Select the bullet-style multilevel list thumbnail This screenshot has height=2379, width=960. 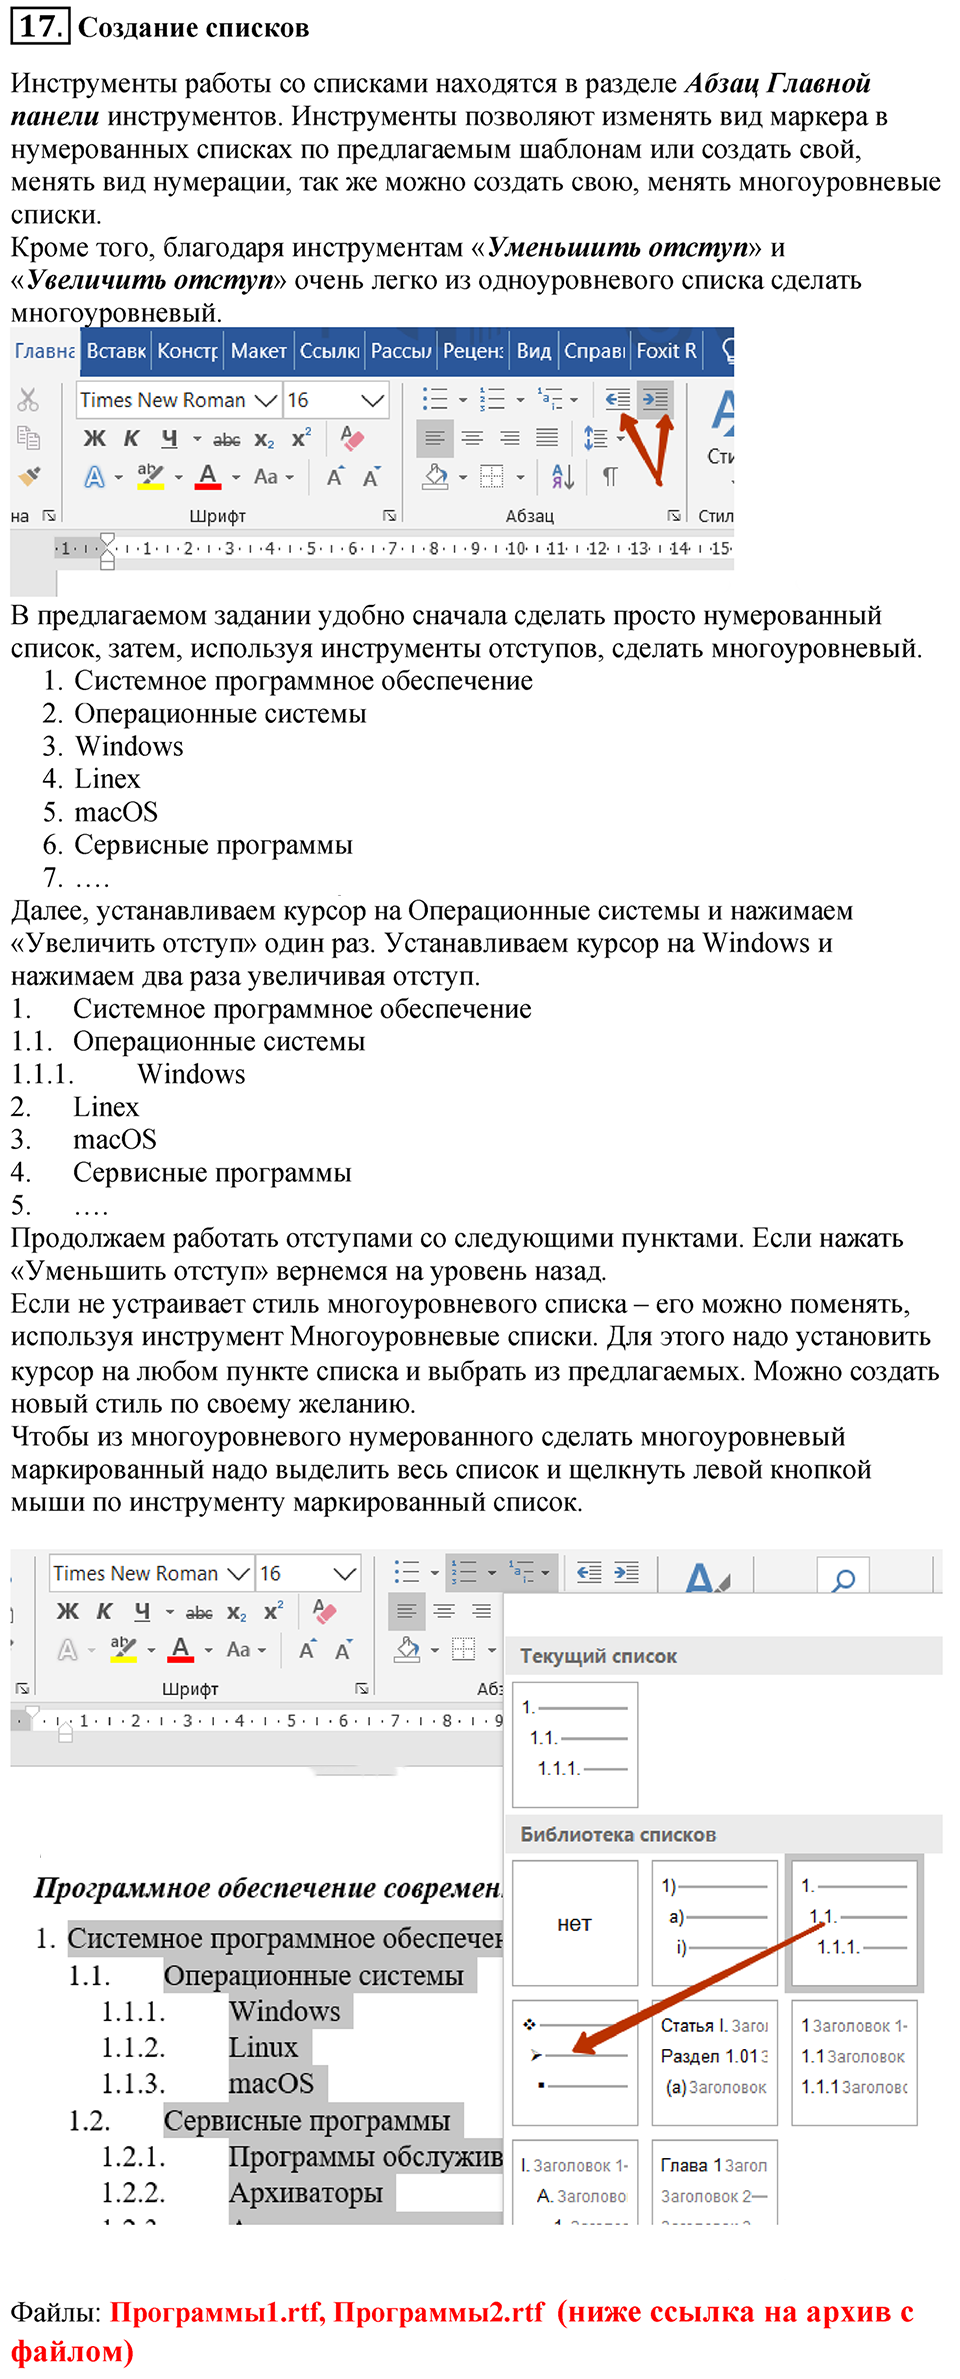point(574,2062)
